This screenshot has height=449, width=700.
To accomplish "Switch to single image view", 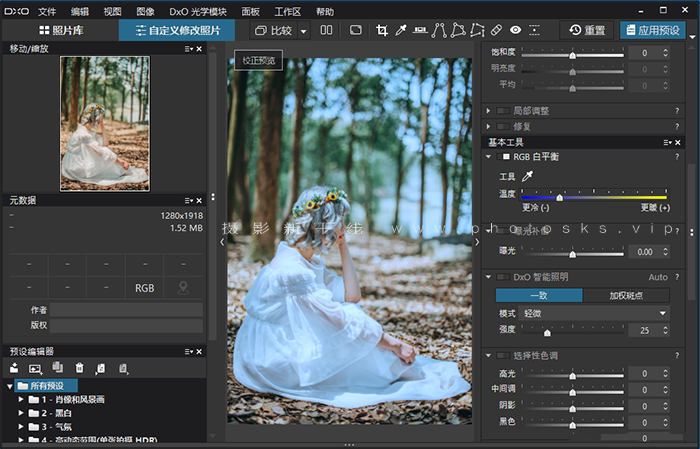I will click(x=356, y=30).
